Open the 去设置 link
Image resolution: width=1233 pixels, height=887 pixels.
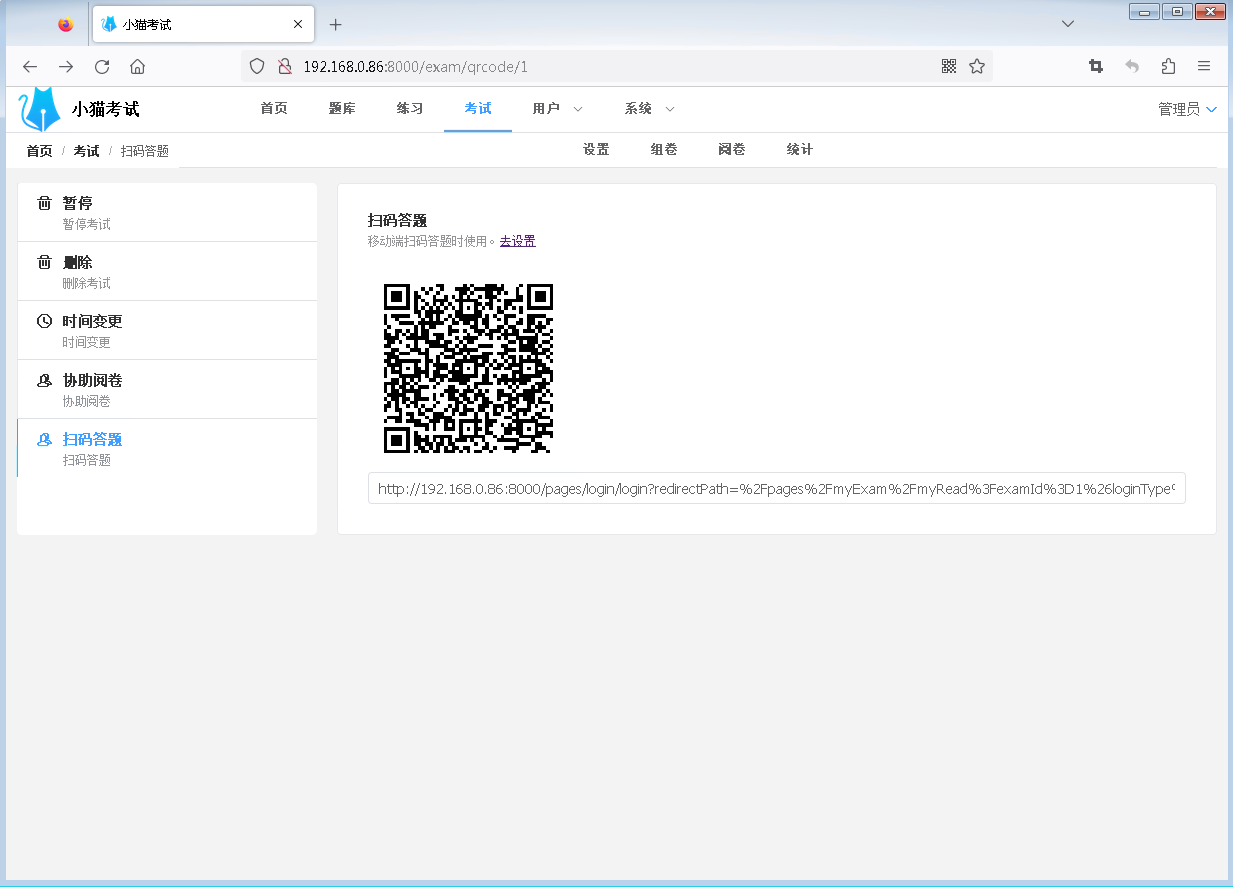pyautogui.click(x=517, y=240)
